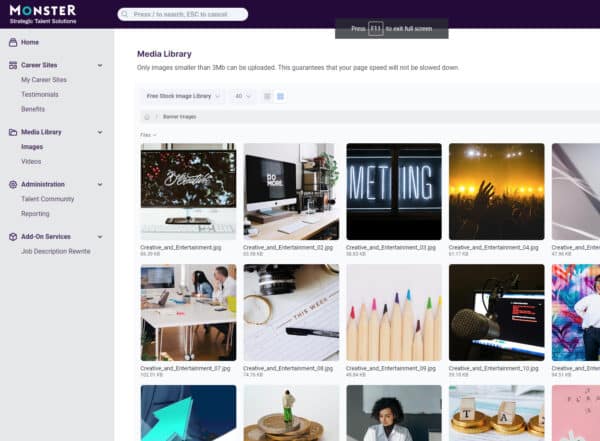600x441 pixels.
Task: Click the Creative_and_Entertainment_08.jpg filename
Action: coord(288,368)
